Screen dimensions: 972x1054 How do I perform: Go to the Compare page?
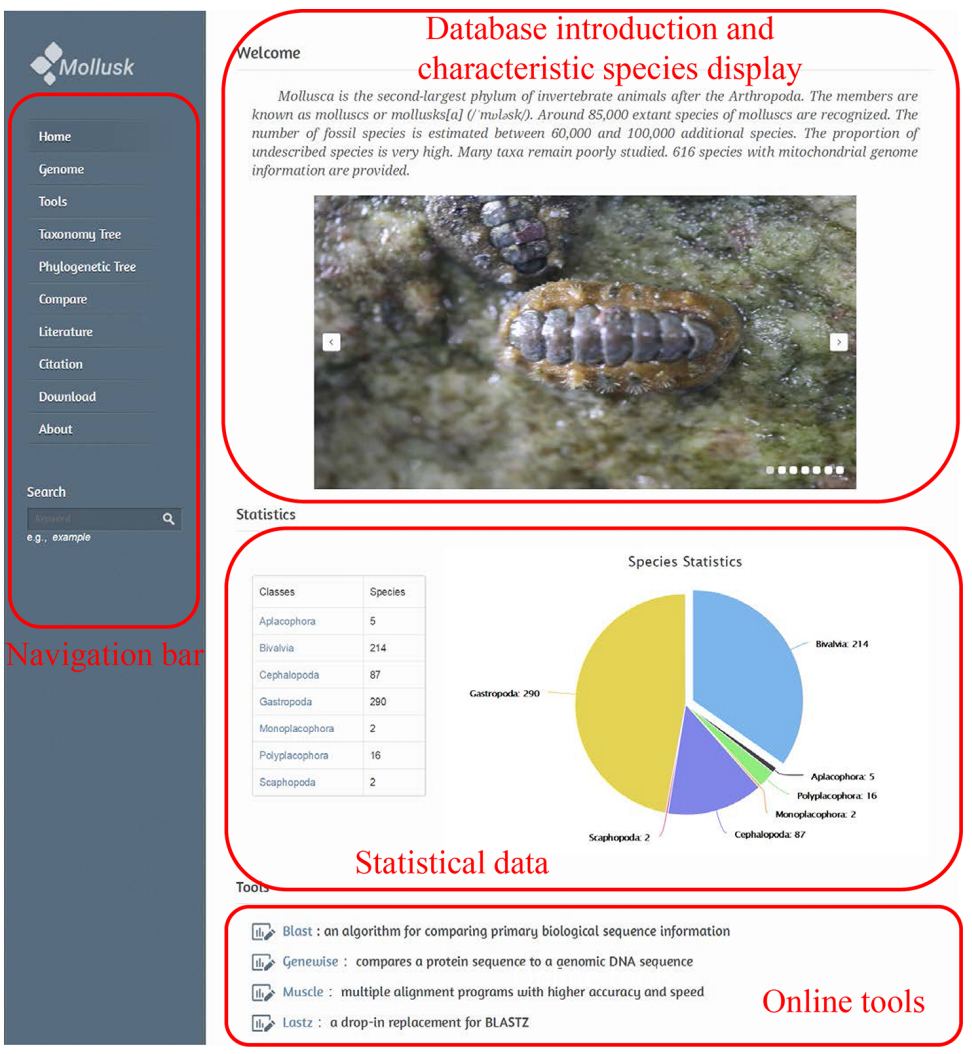(63, 299)
